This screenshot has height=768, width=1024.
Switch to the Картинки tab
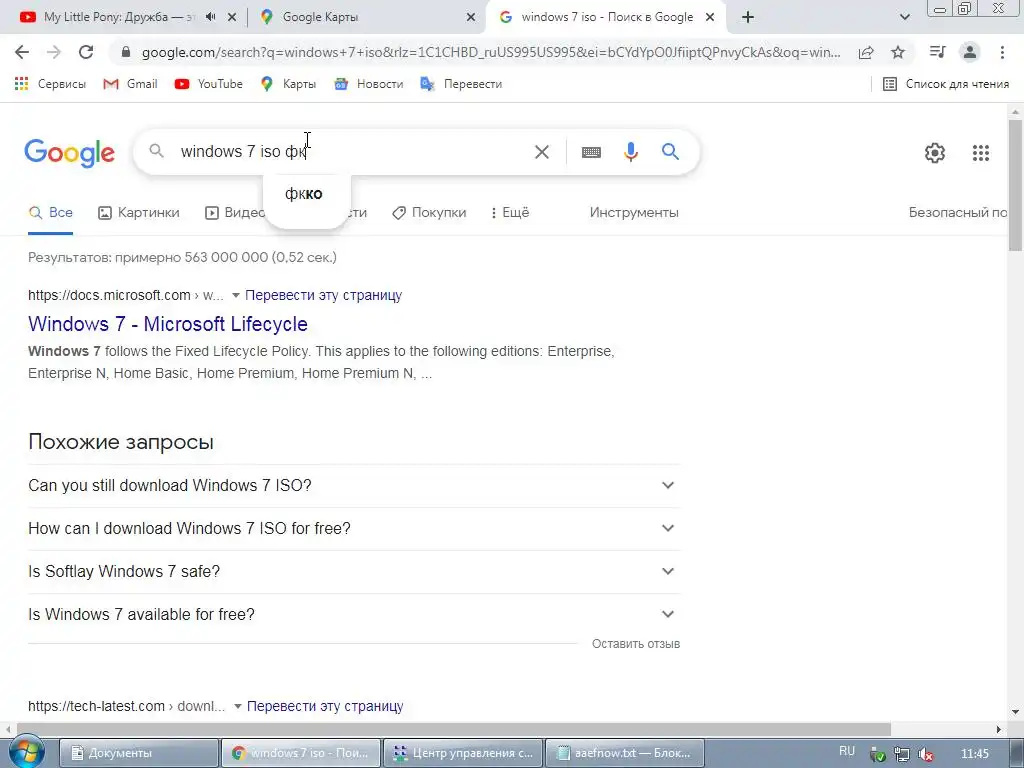138,212
